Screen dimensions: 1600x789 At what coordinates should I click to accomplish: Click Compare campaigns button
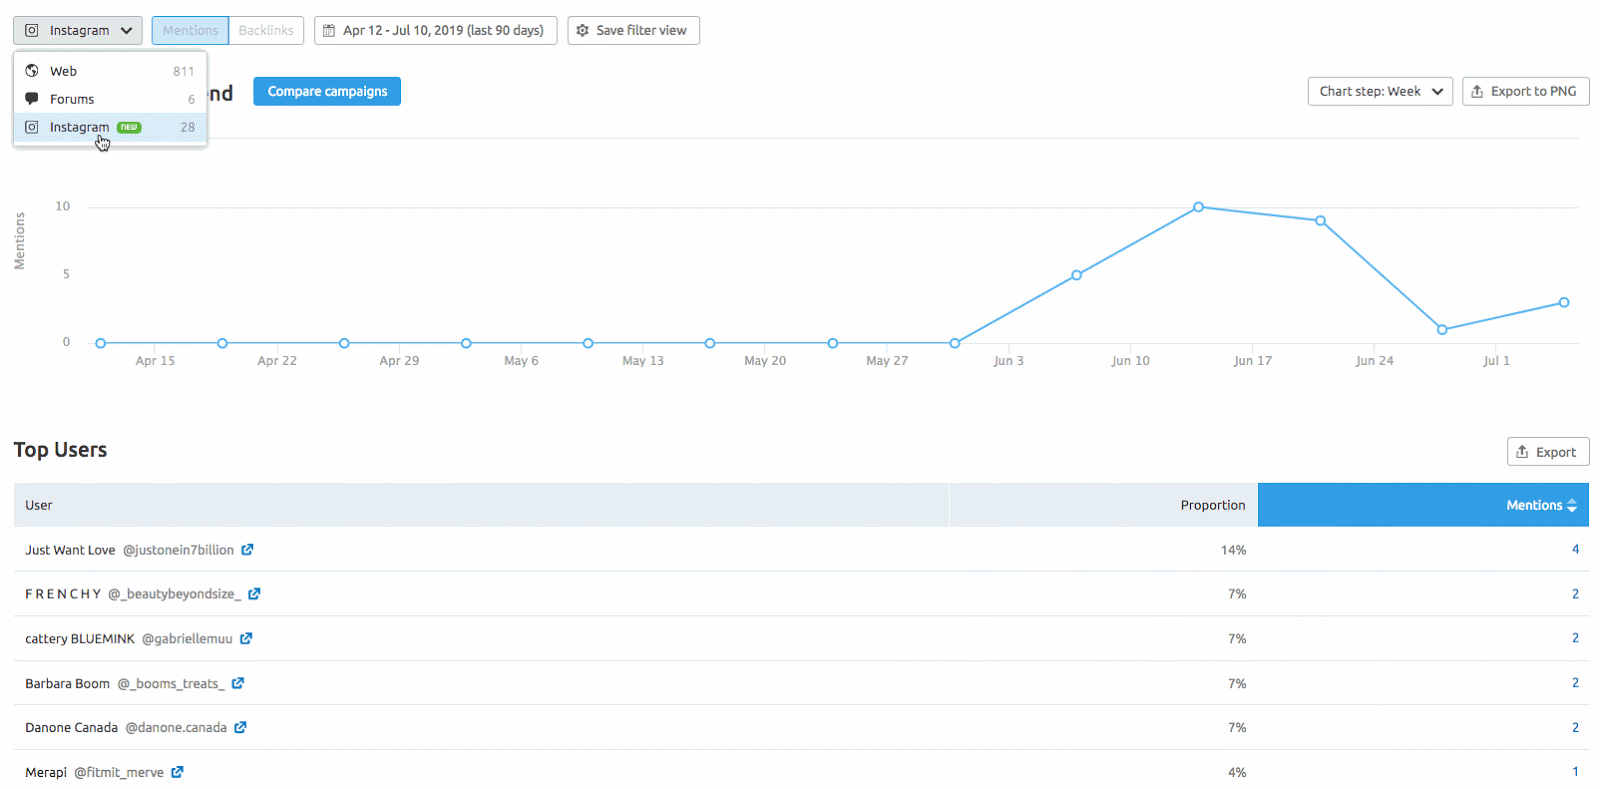327,91
